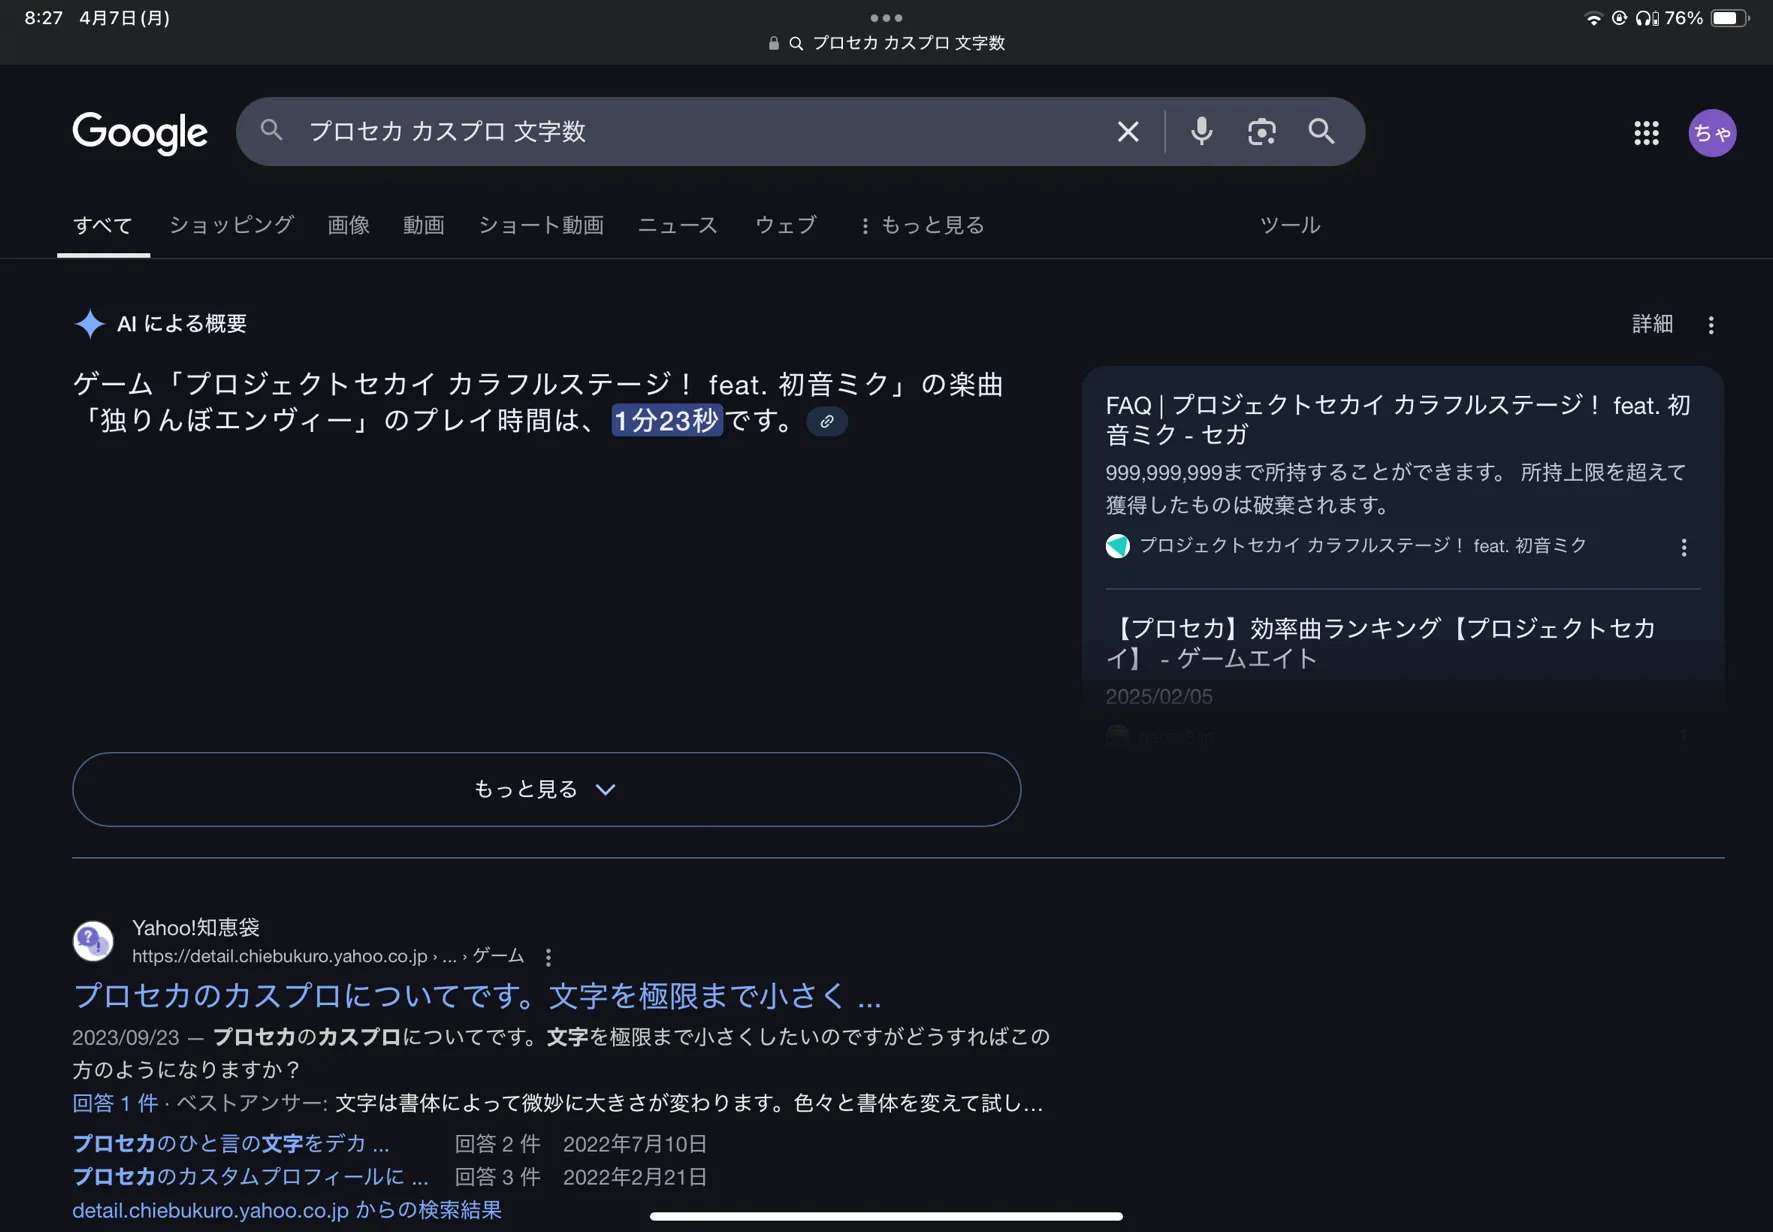Click the 2025/02/05 source date
Image resolution: width=1773 pixels, height=1232 pixels.
(1159, 696)
